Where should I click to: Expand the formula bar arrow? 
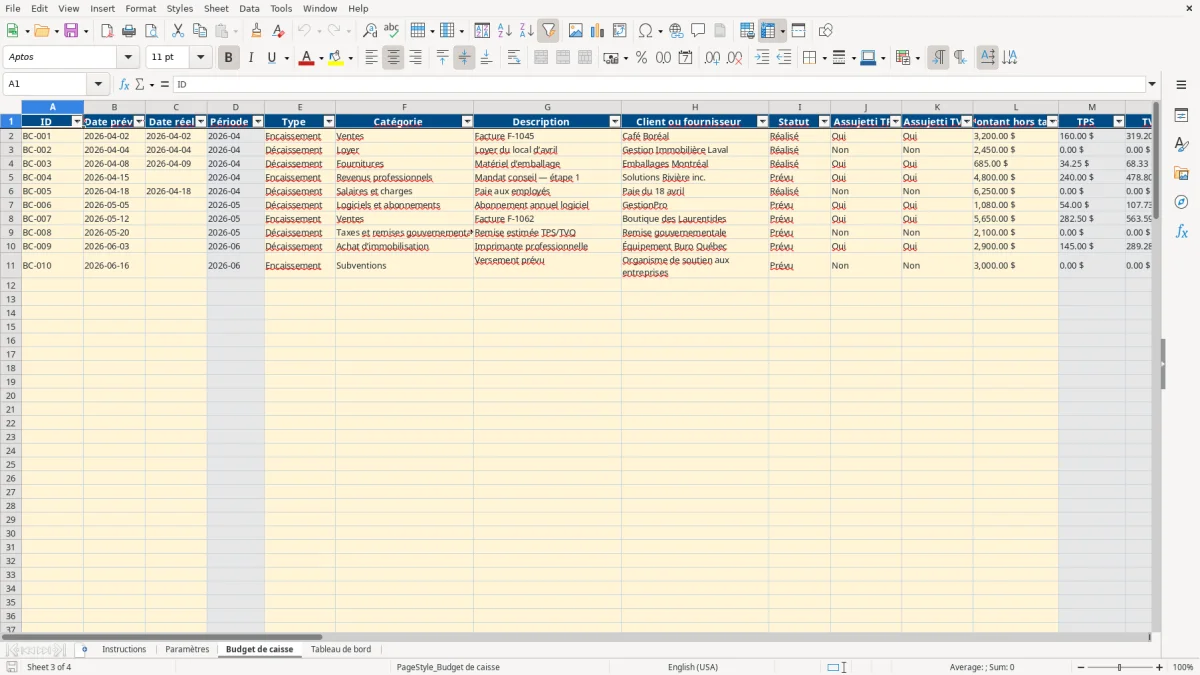click(x=1152, y=84)
